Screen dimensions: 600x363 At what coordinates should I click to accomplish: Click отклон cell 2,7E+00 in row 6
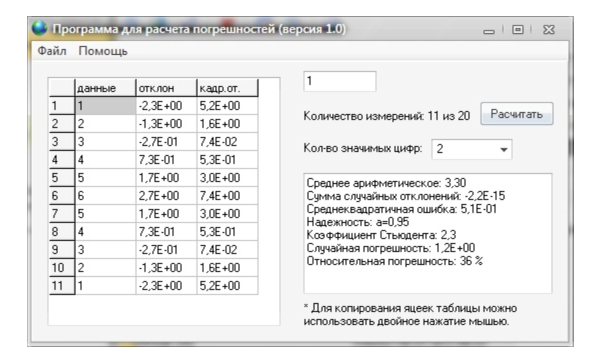click(x=166, y=195)
